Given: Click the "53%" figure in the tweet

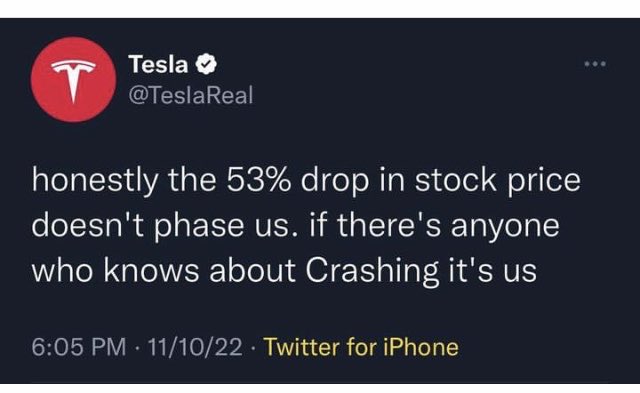Looking at the screenshot, I should click(258, 180).
